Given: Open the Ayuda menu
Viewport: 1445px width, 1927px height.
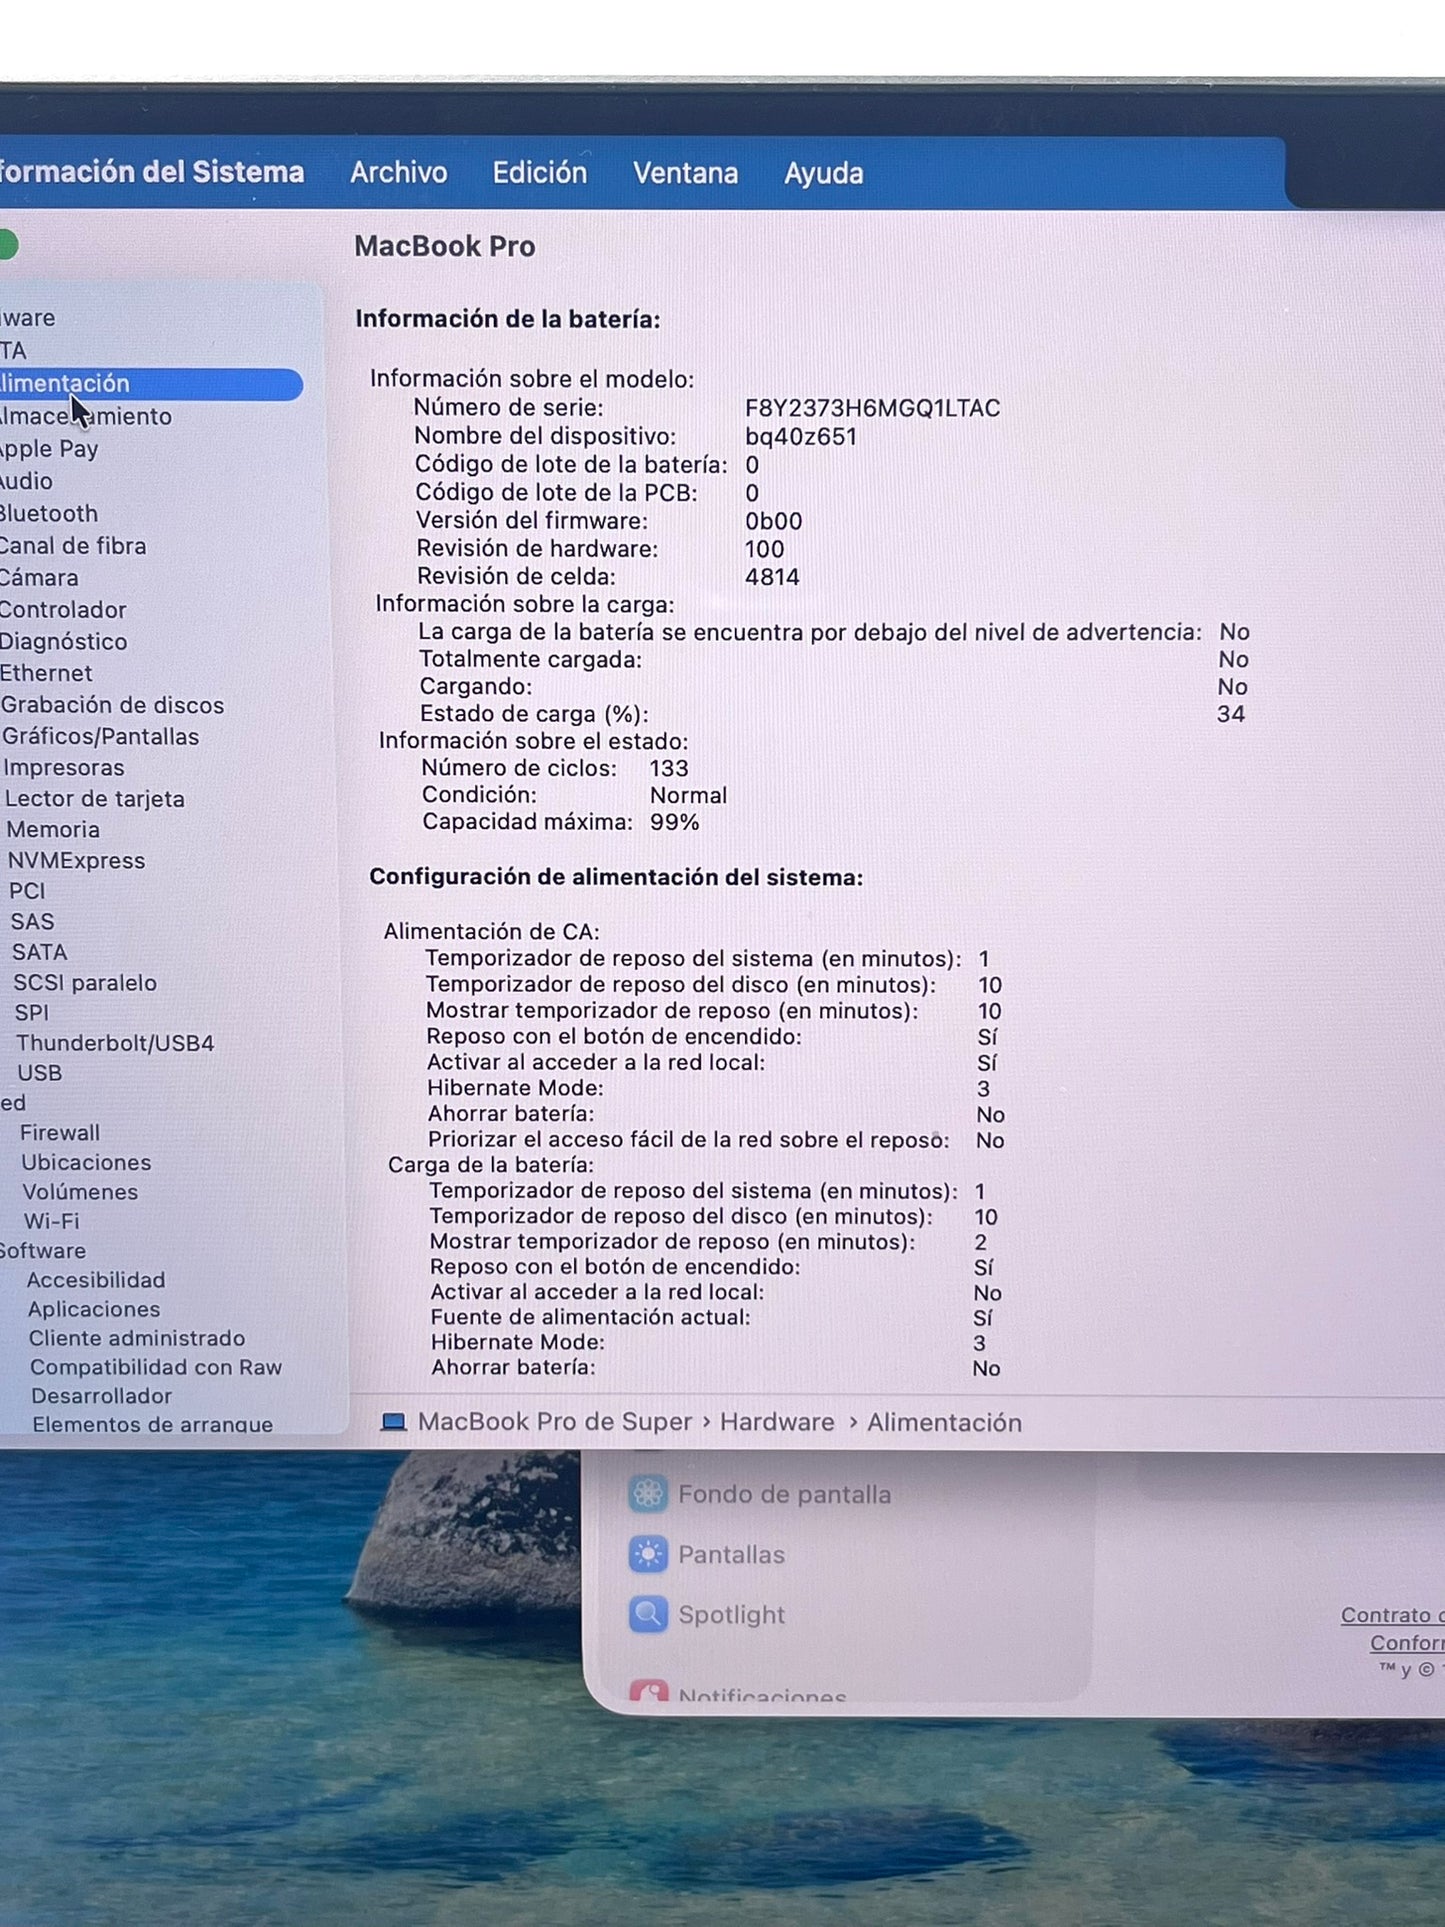Looking at the screenshot, I should point(823,174).
